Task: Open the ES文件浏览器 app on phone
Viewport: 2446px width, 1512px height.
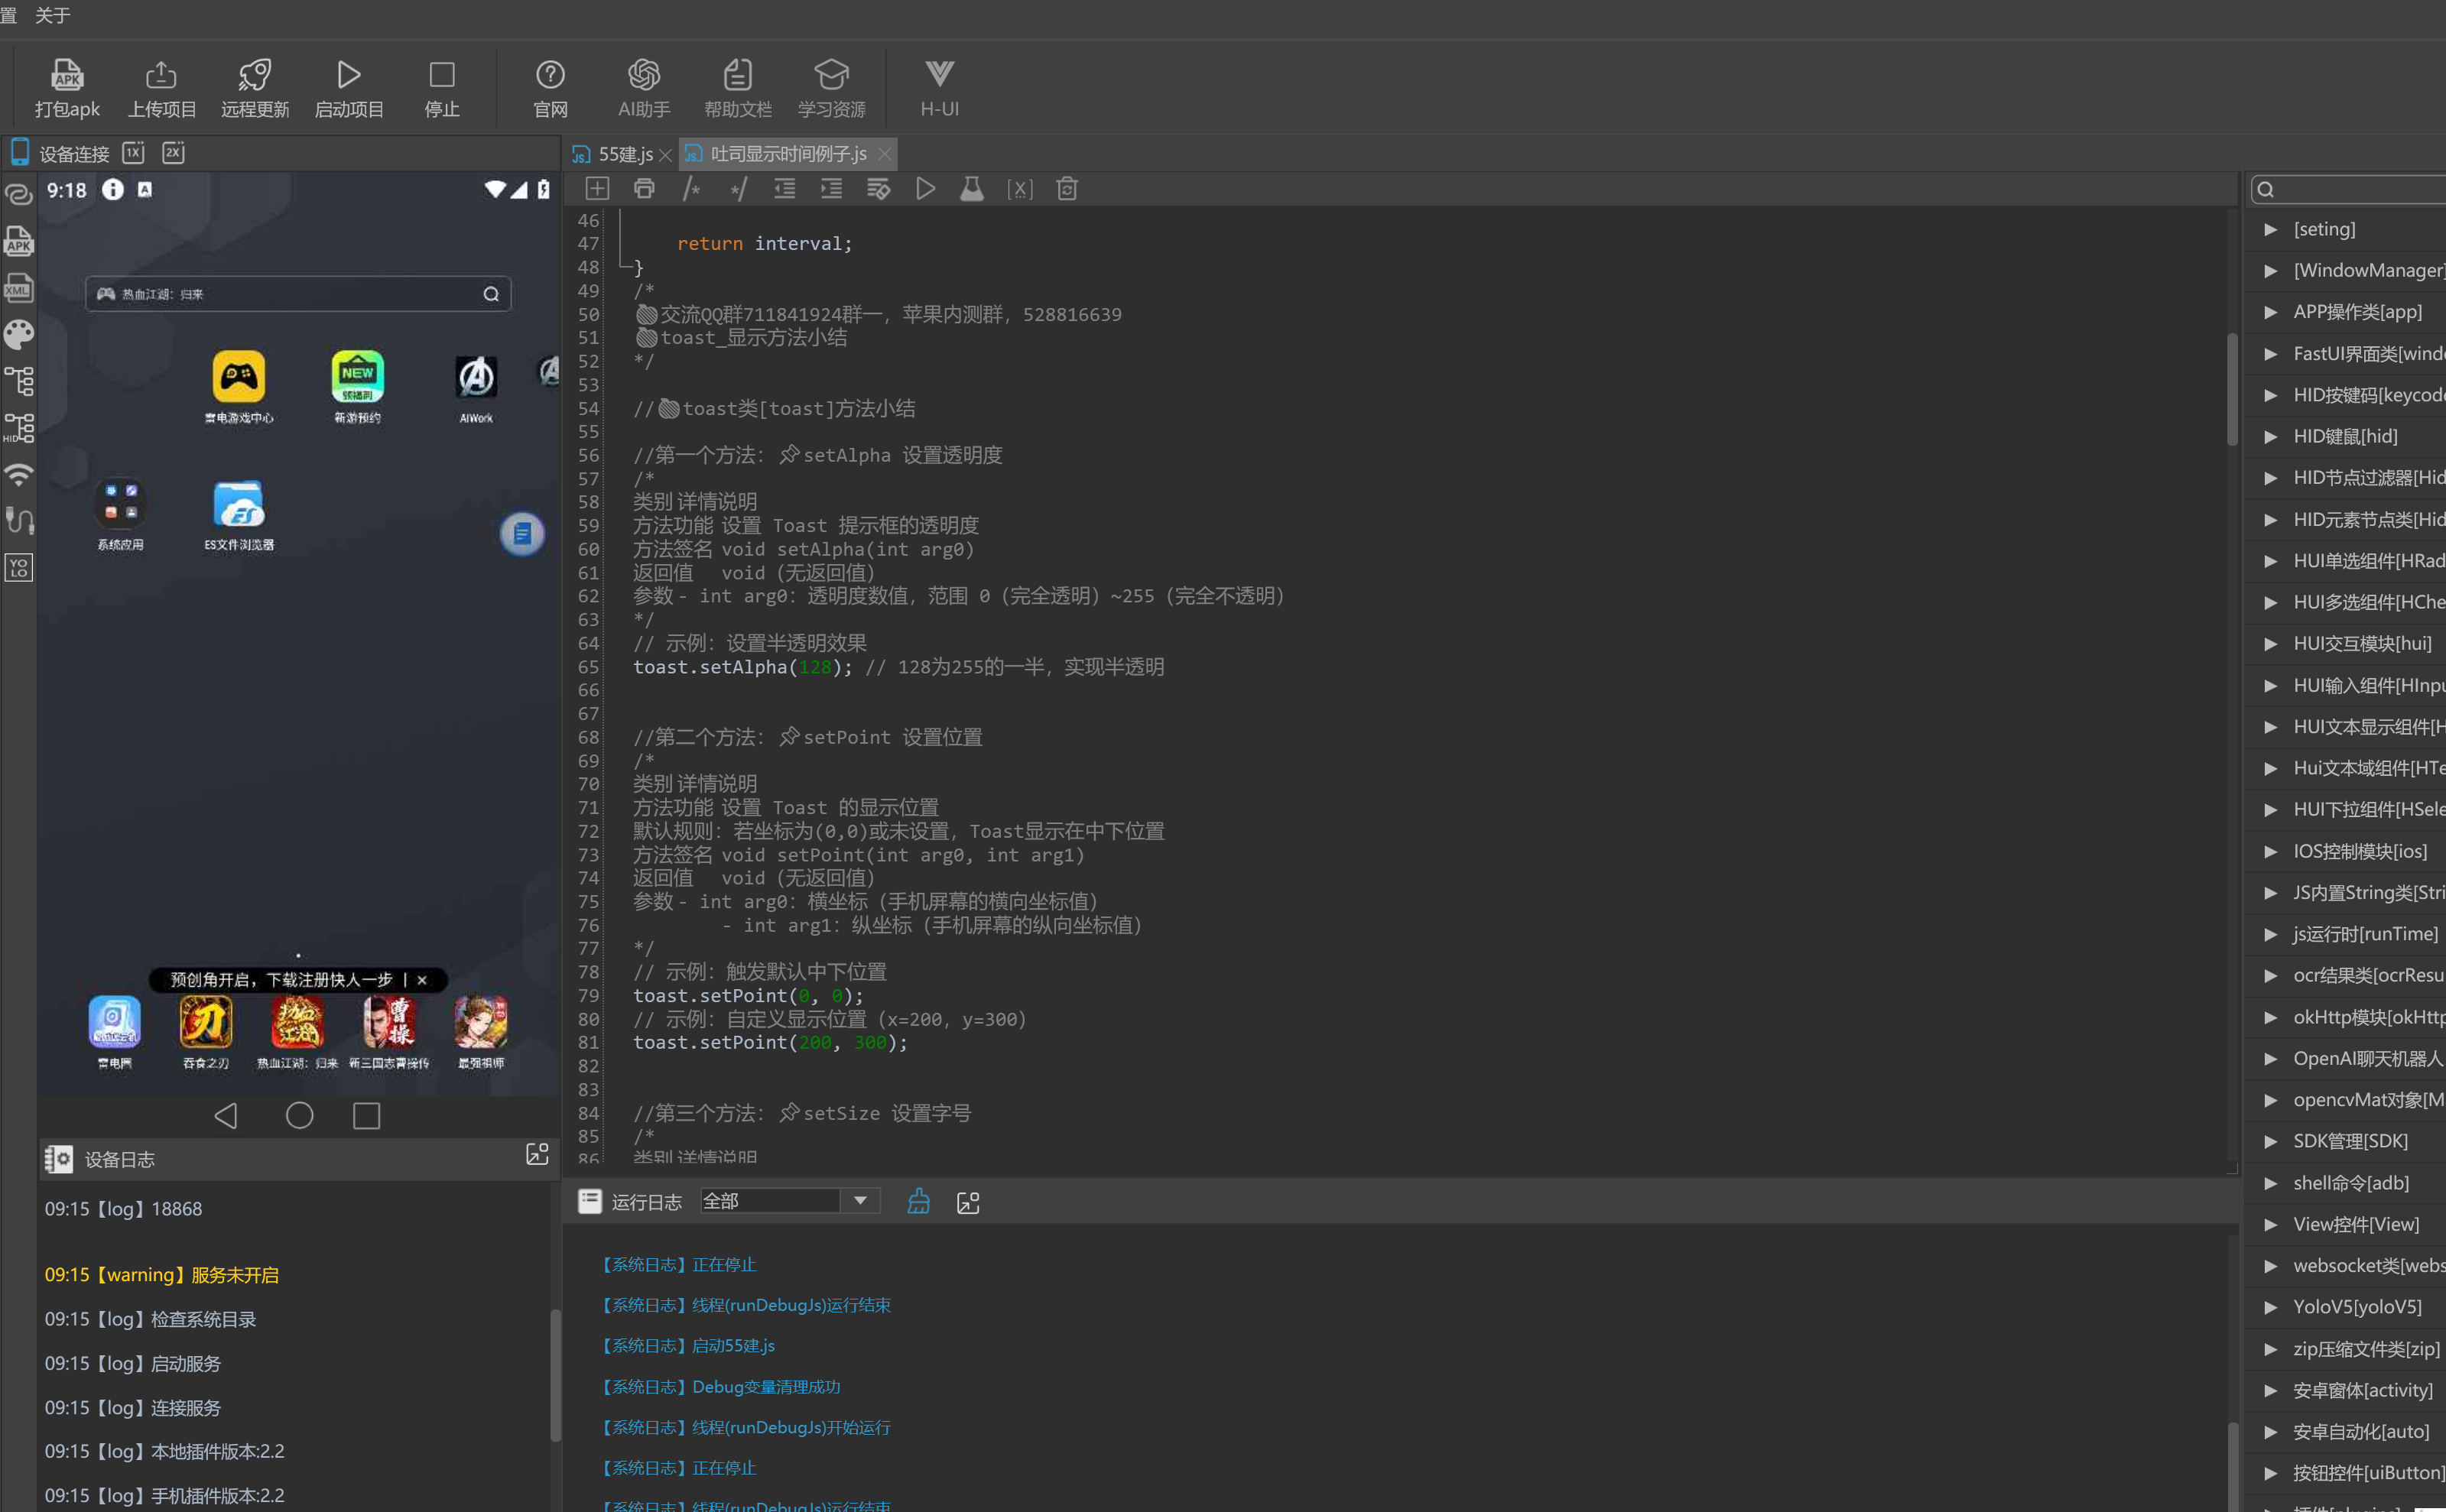Action: 239,515
